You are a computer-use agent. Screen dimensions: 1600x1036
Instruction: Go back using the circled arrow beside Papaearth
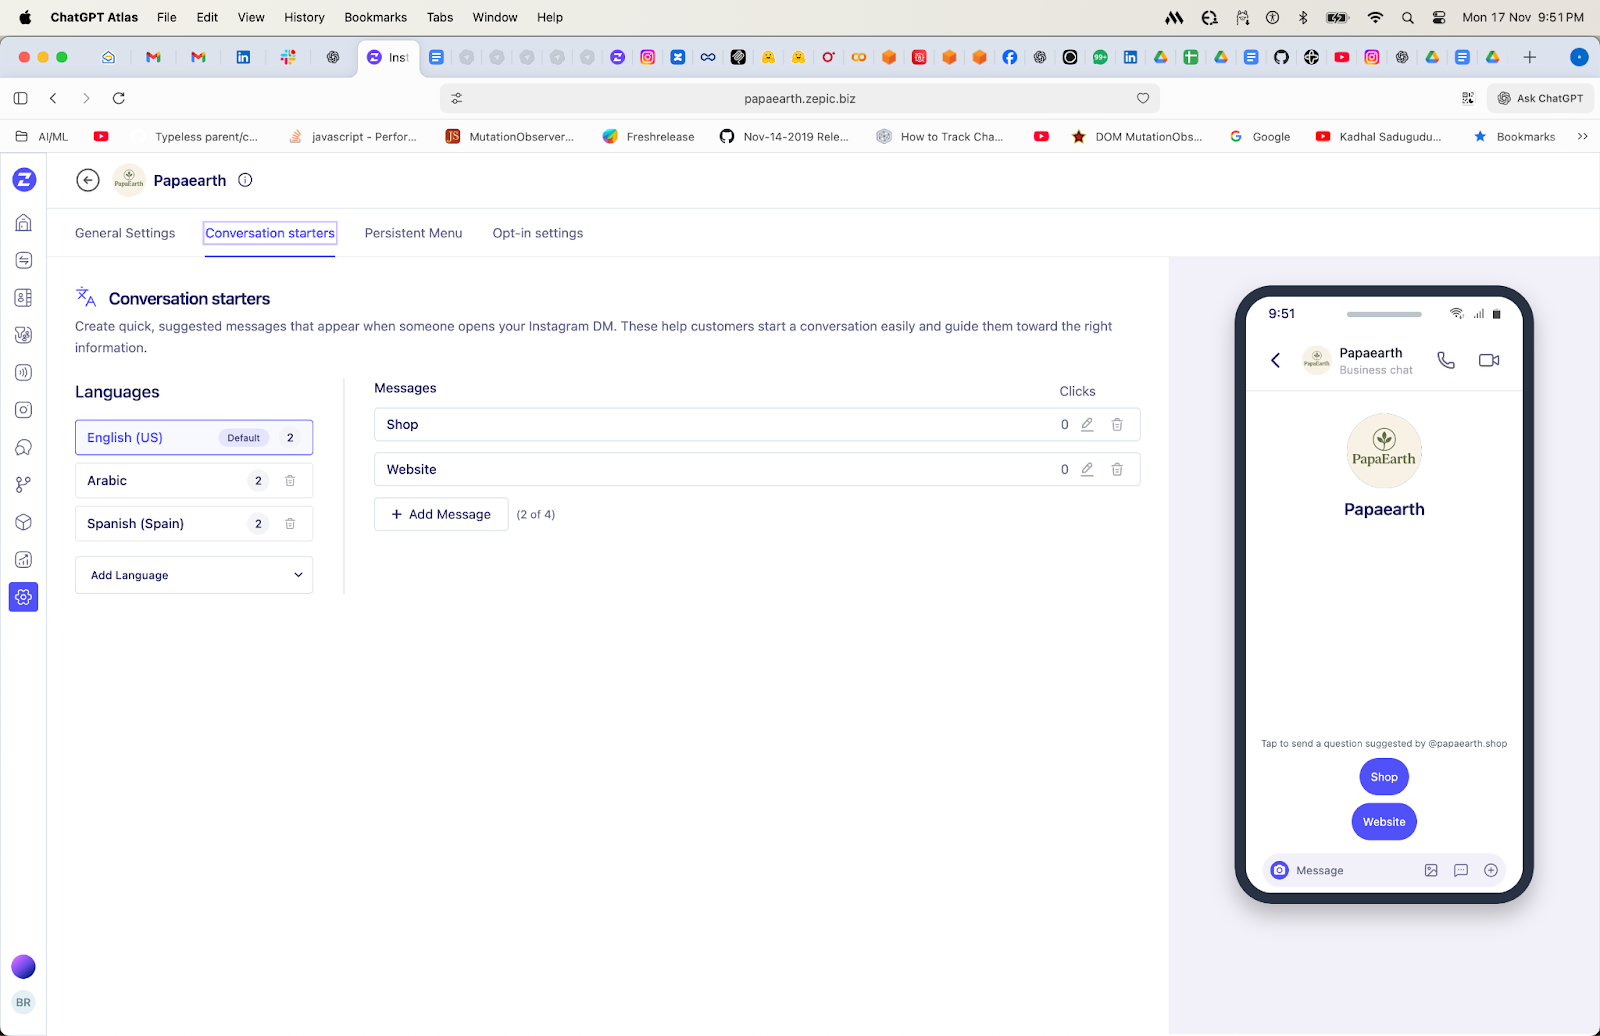pos(88,180)
